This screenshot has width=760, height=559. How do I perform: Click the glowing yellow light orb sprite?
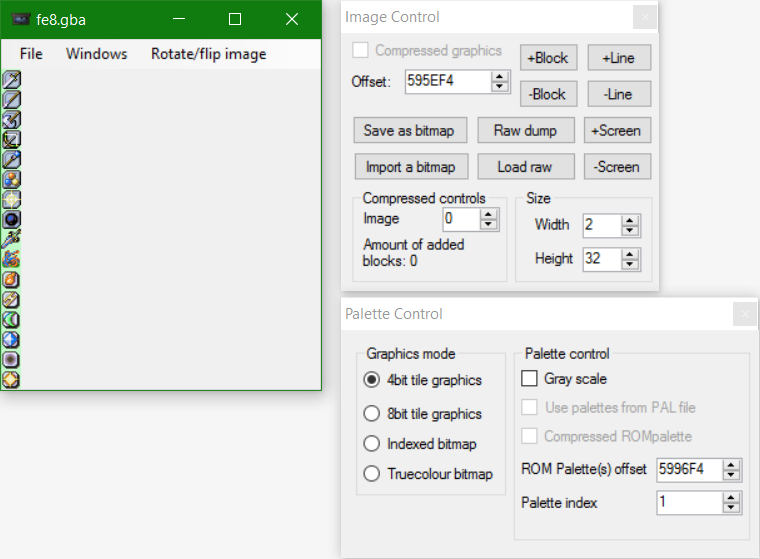tap(12, 199)
